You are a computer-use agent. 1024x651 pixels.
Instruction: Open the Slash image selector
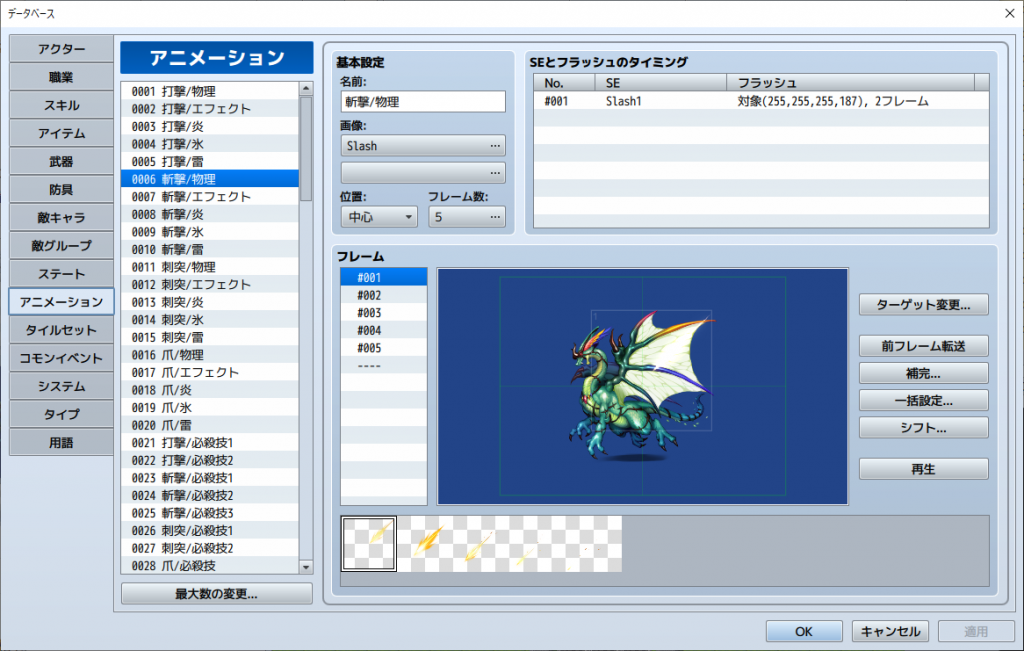pyautogui.click(x=422, y=146)
